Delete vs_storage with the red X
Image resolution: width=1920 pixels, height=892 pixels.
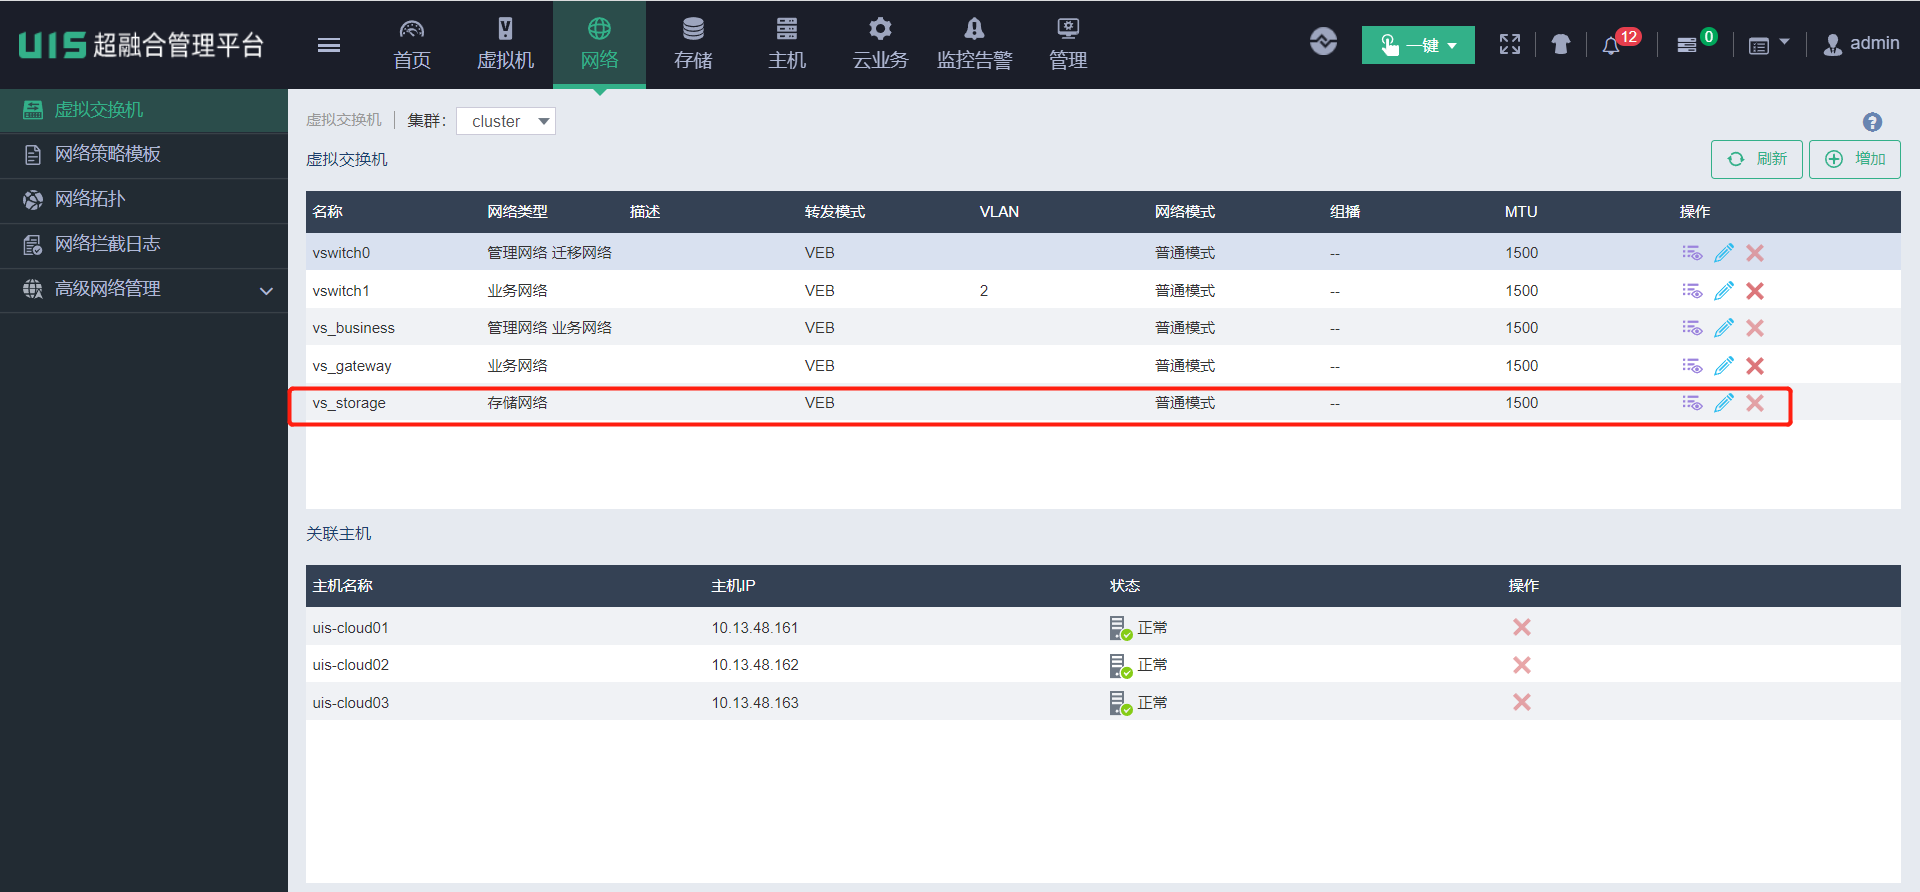click(1755, 403)
